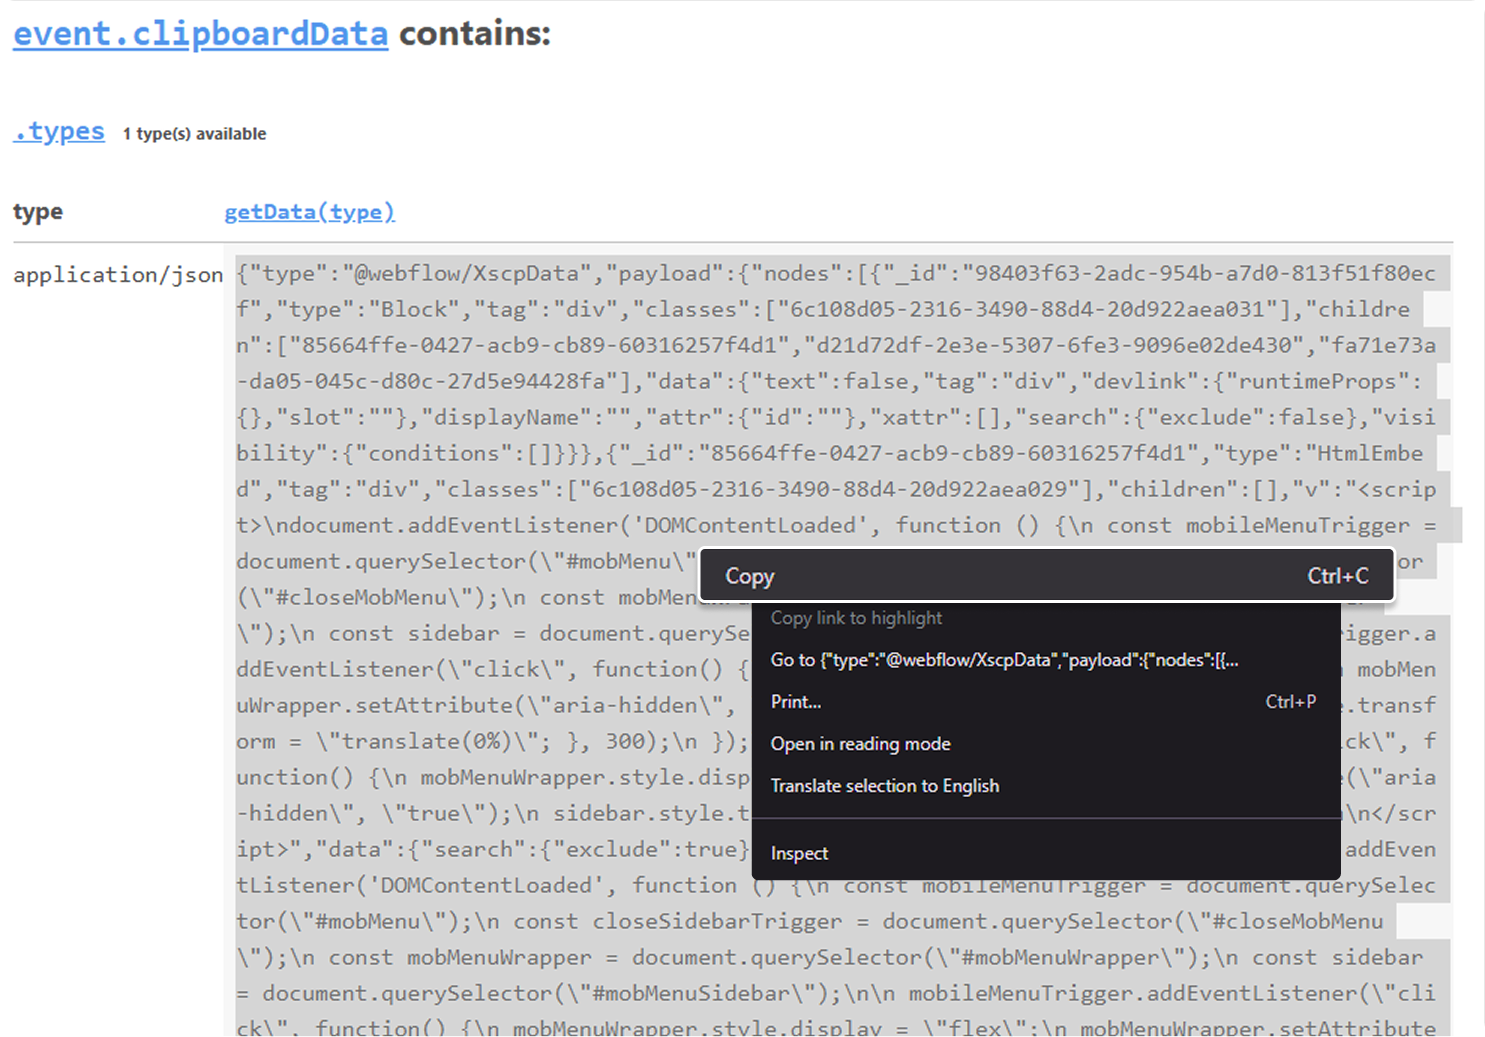Click the line beginning tLister('DOMContentLoaded'

pyautogui.click(x=836, y=886)
